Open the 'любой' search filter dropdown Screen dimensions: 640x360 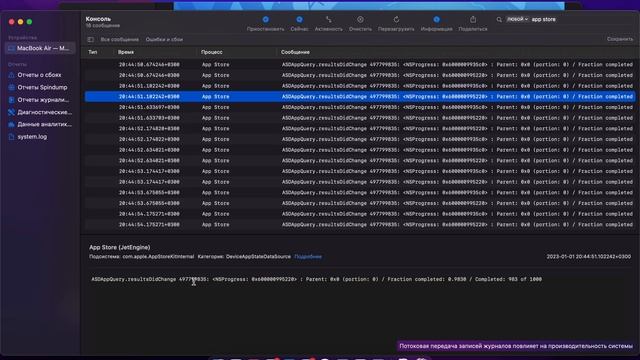pyautogui.click(x=517, y=19)
